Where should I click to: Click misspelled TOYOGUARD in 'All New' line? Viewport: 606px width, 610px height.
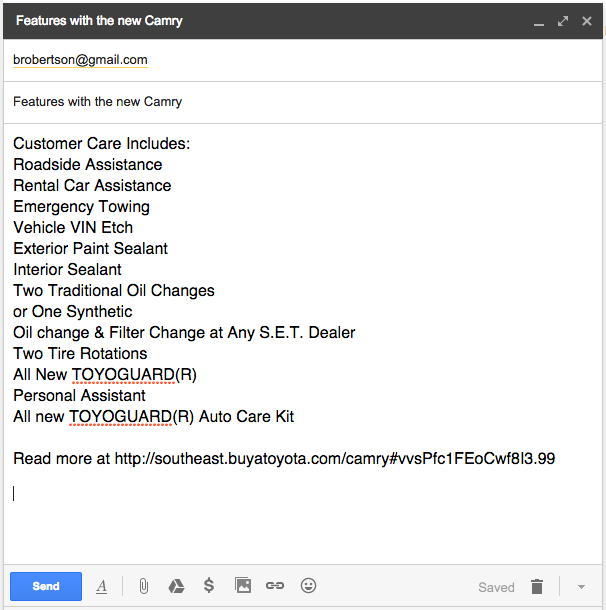pos(123,375)
